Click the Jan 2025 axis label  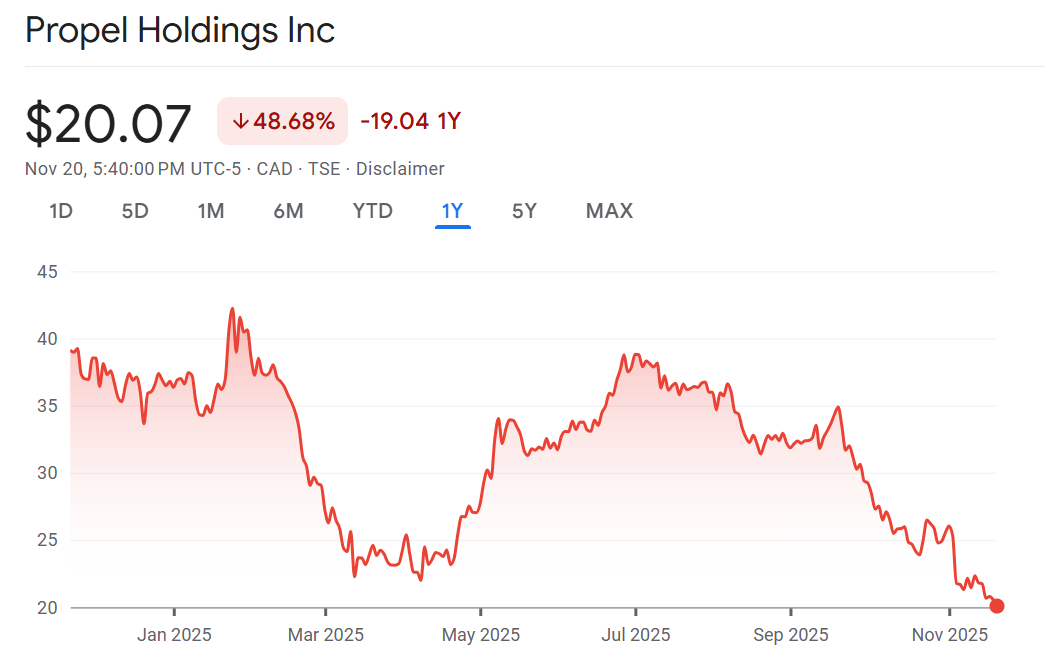pyautogui.click(x=174, y=635)
